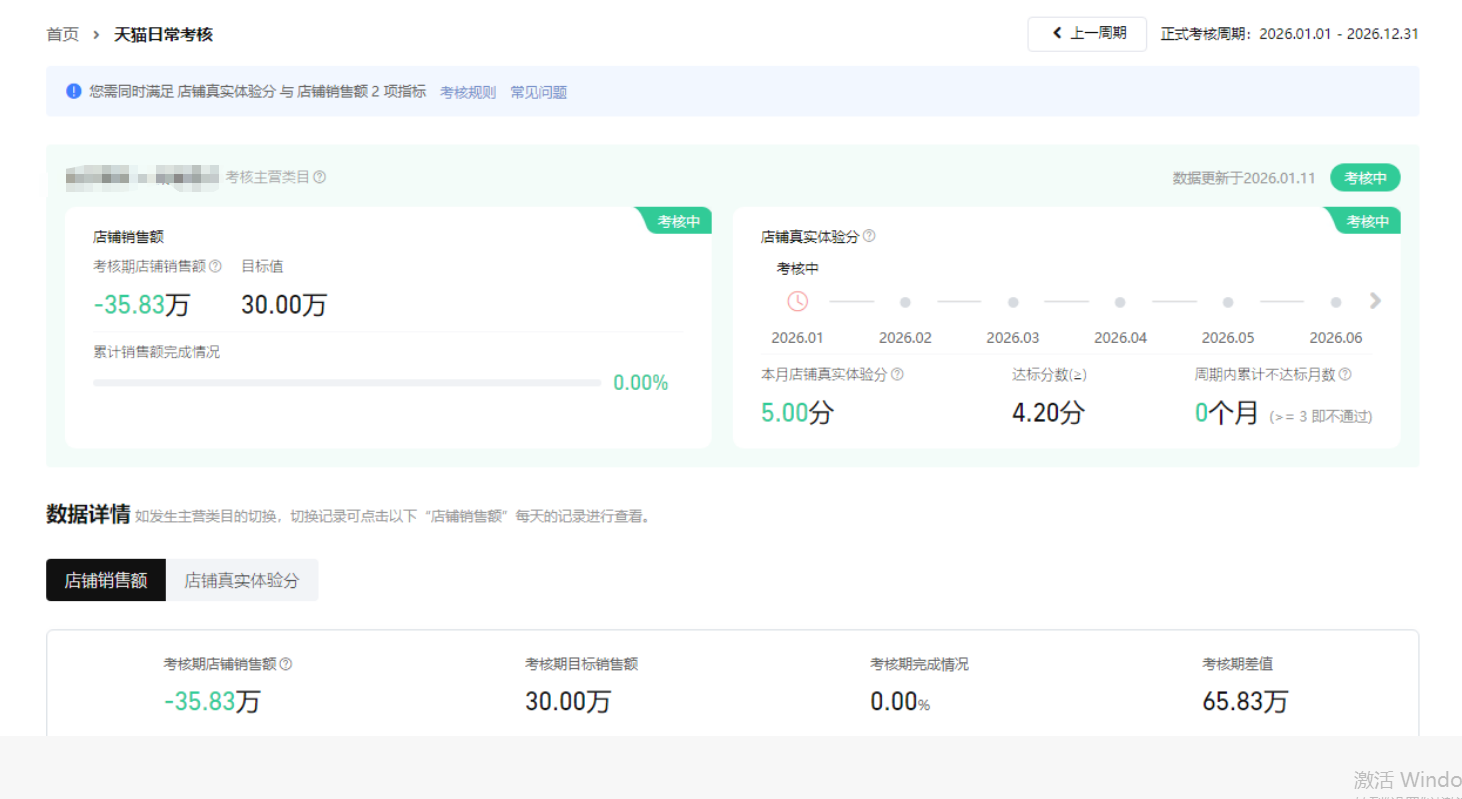Screen dimensions: 1462x799
Task: Click help icon next to 本月店铺真实体验分
Action: point(897,374)
